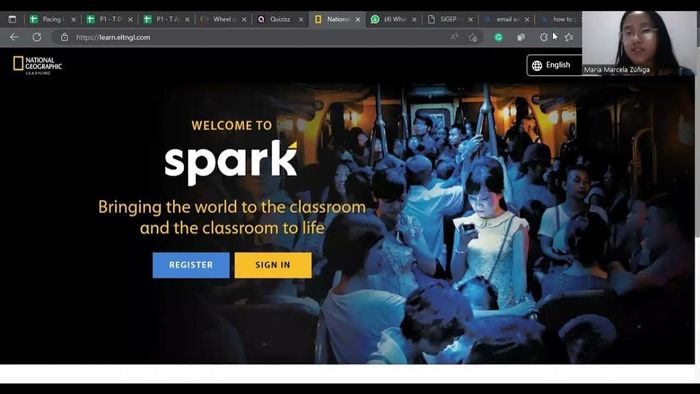
Task: Open the green Grammarly extension icon
Action: 499,37
